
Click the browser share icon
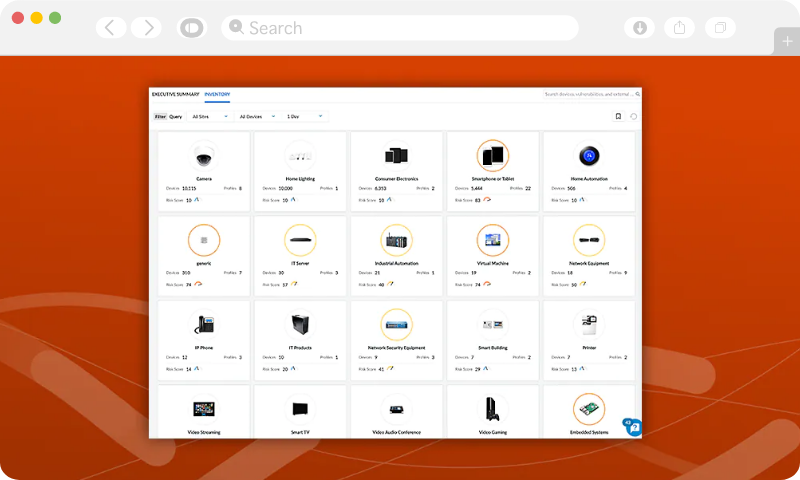click(x=679, y=27)
